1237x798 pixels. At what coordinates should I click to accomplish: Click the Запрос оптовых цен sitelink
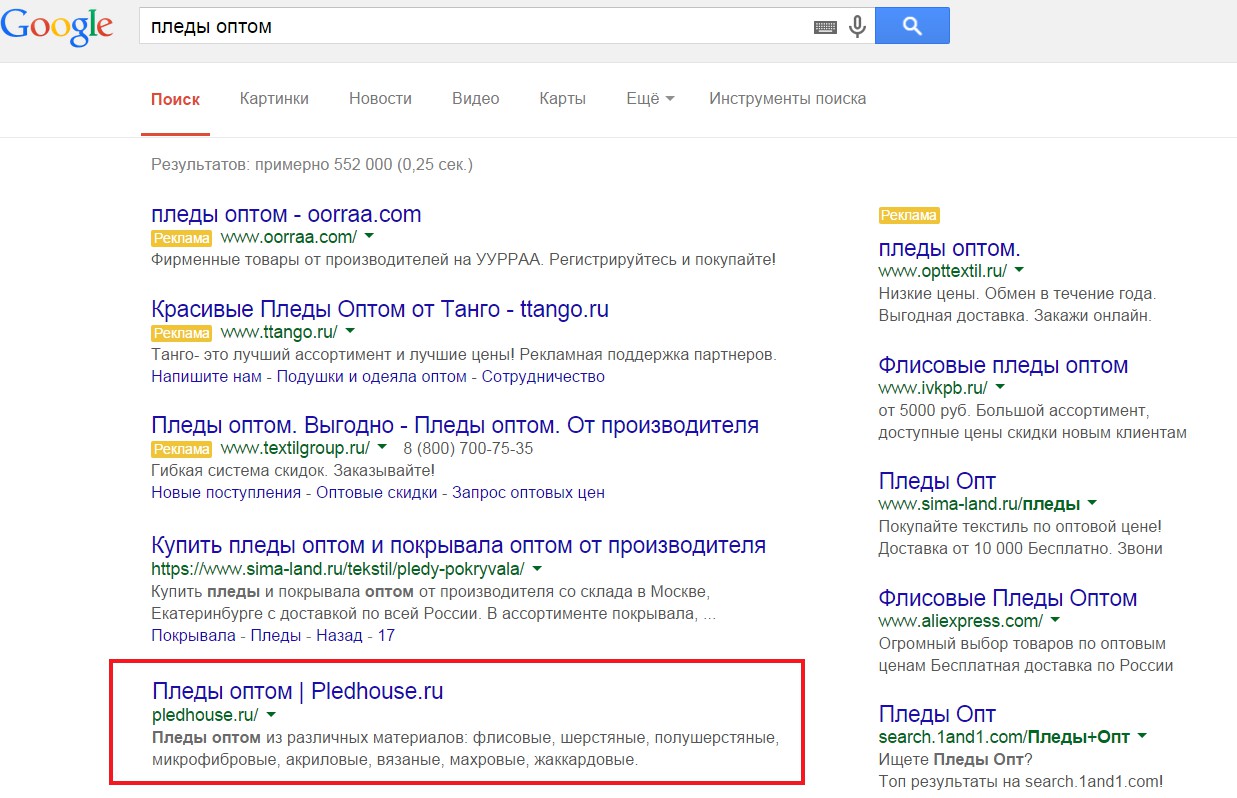(x=528, y=493)
